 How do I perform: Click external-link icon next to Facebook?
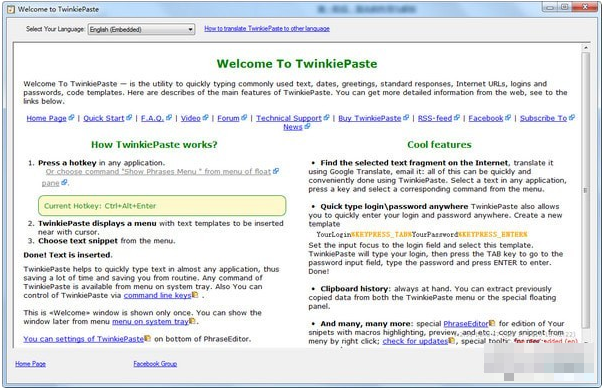pyautogui.click(x=508, y=118)
